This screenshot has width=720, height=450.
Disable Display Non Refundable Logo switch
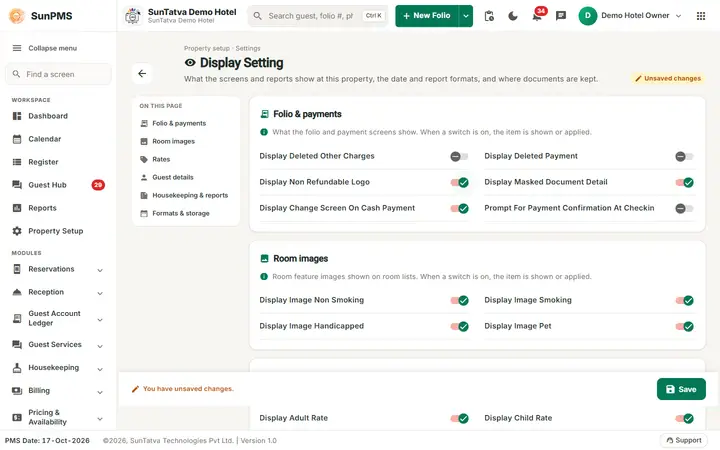[459, 182]
